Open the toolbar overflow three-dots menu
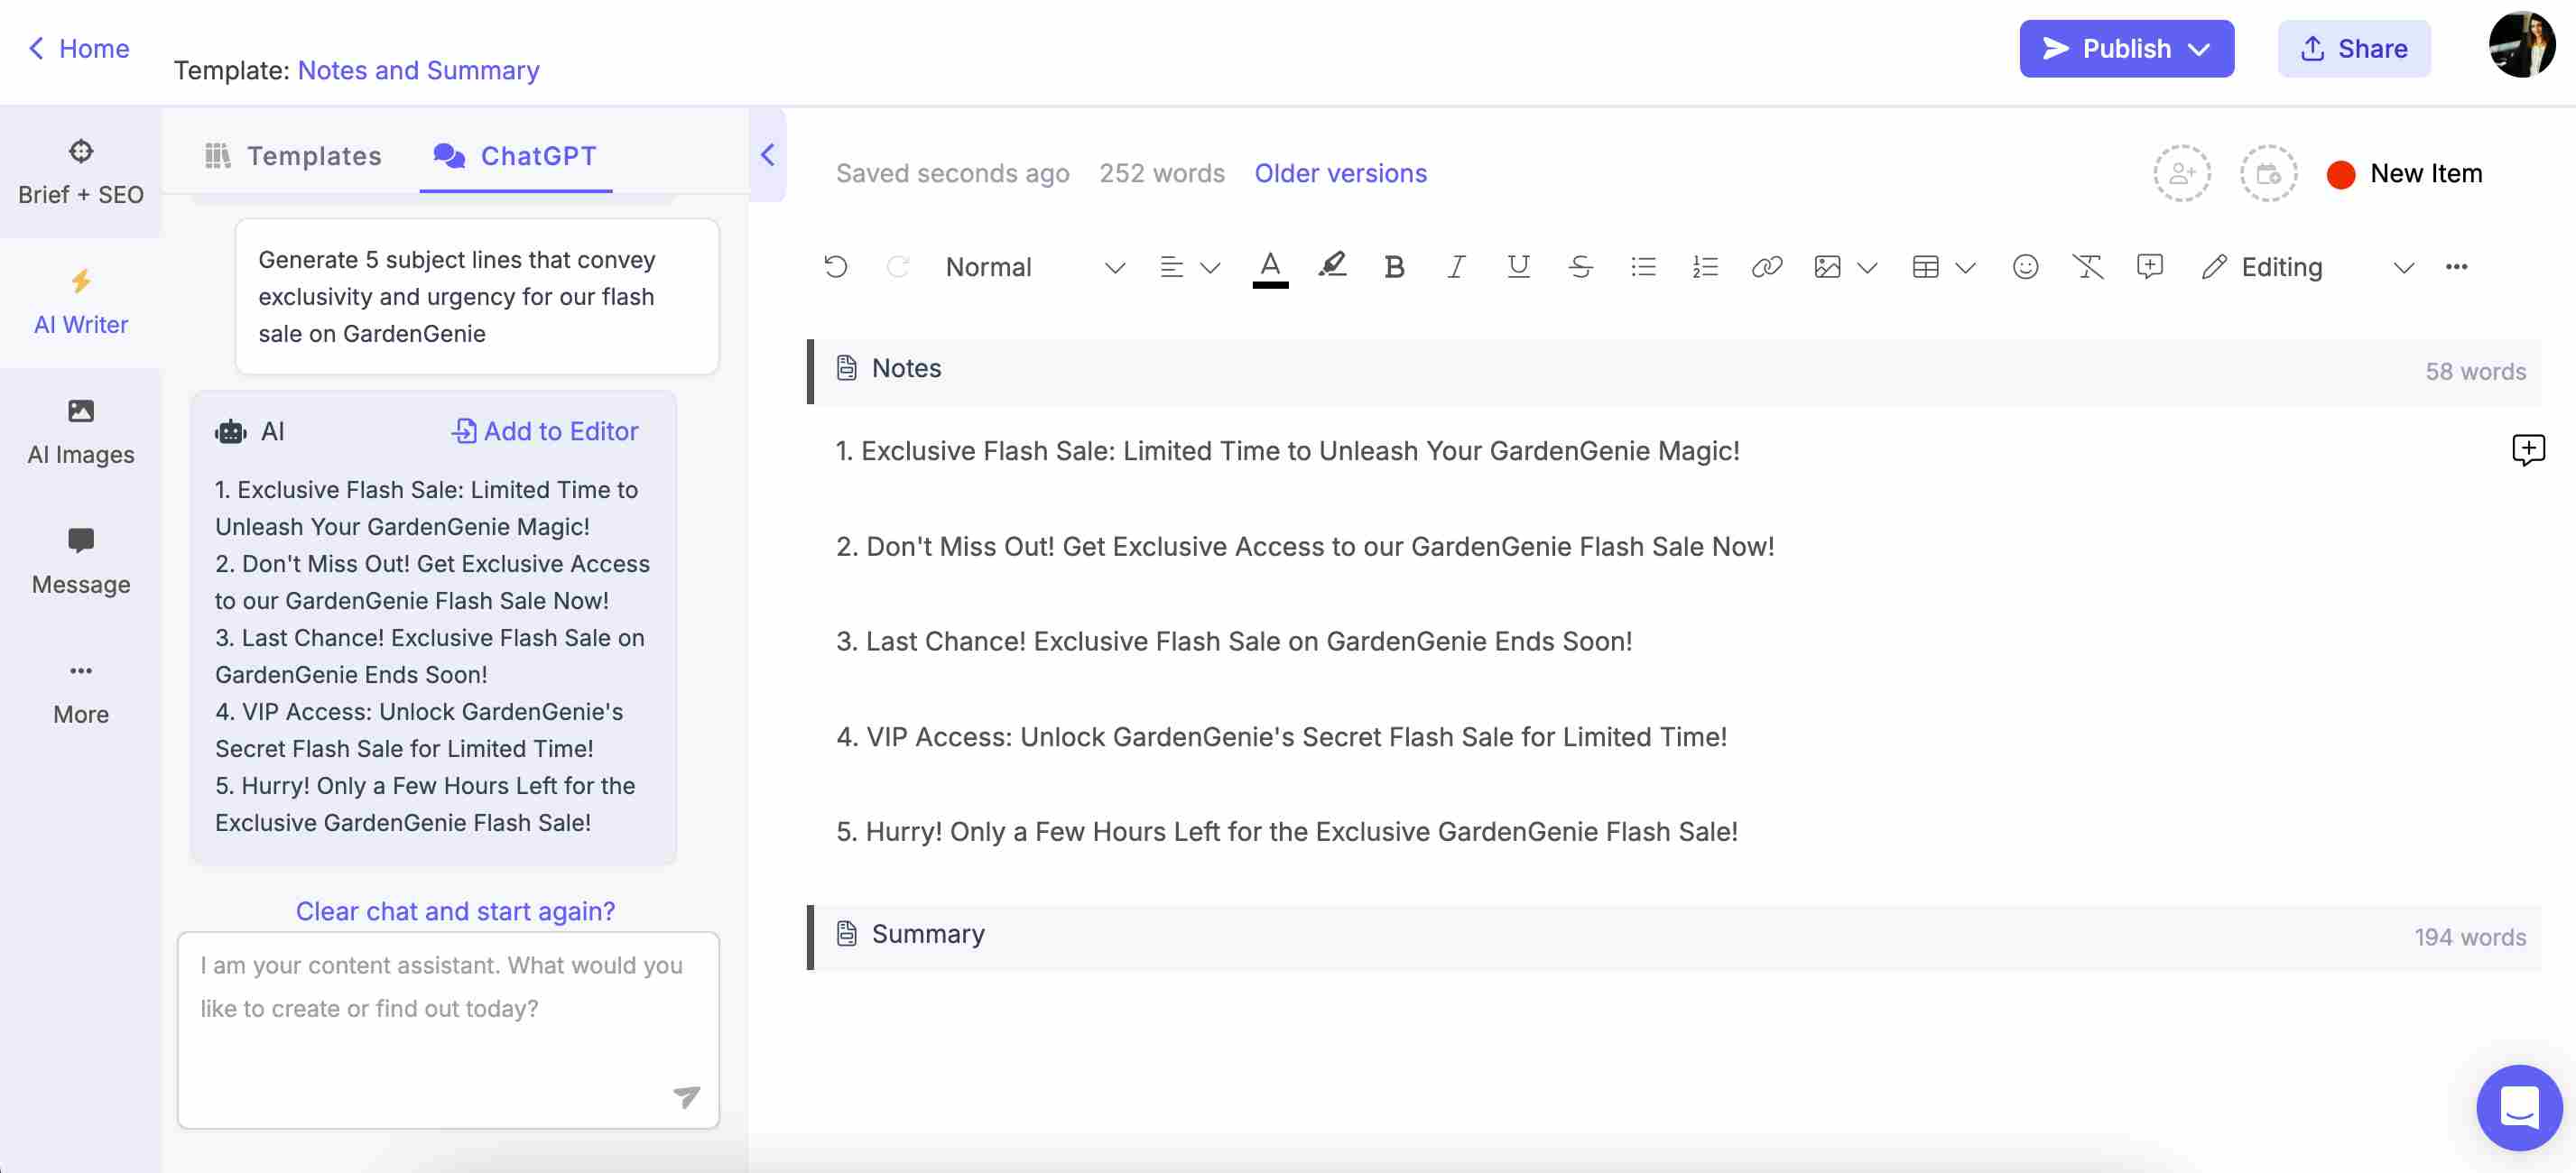 point(2456,267)
